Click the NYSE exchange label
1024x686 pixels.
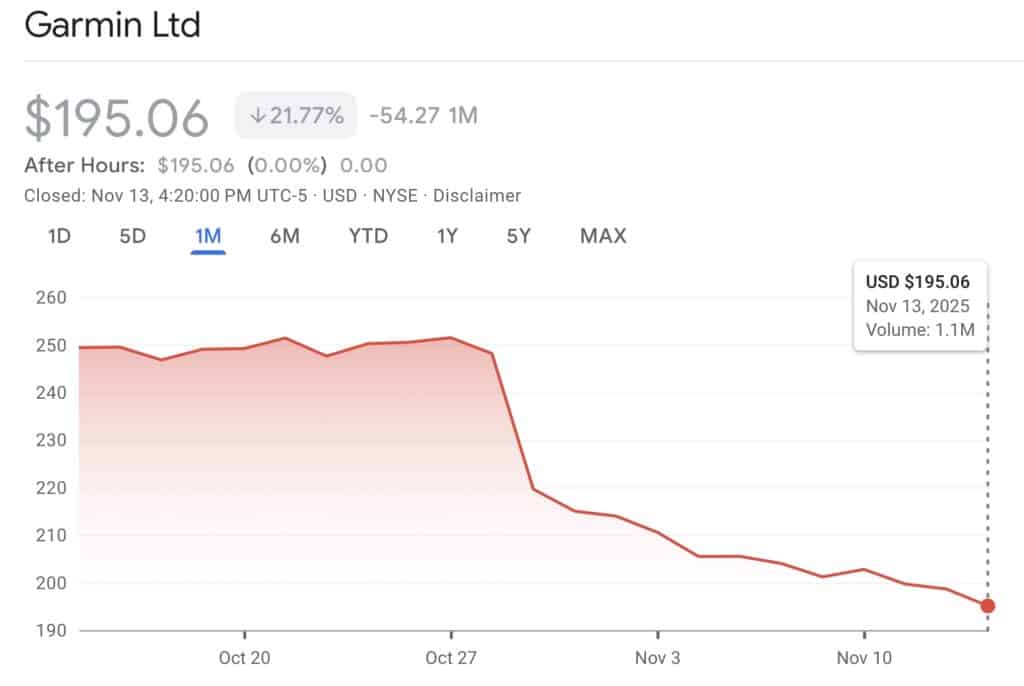point(396,196)
